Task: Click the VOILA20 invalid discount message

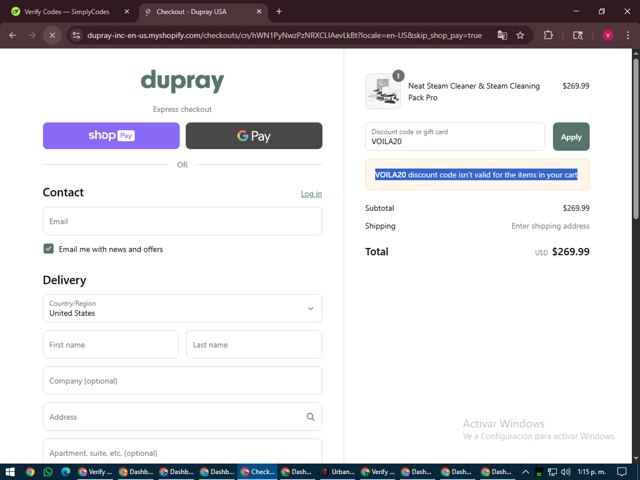Action: [x=477, y=175]
